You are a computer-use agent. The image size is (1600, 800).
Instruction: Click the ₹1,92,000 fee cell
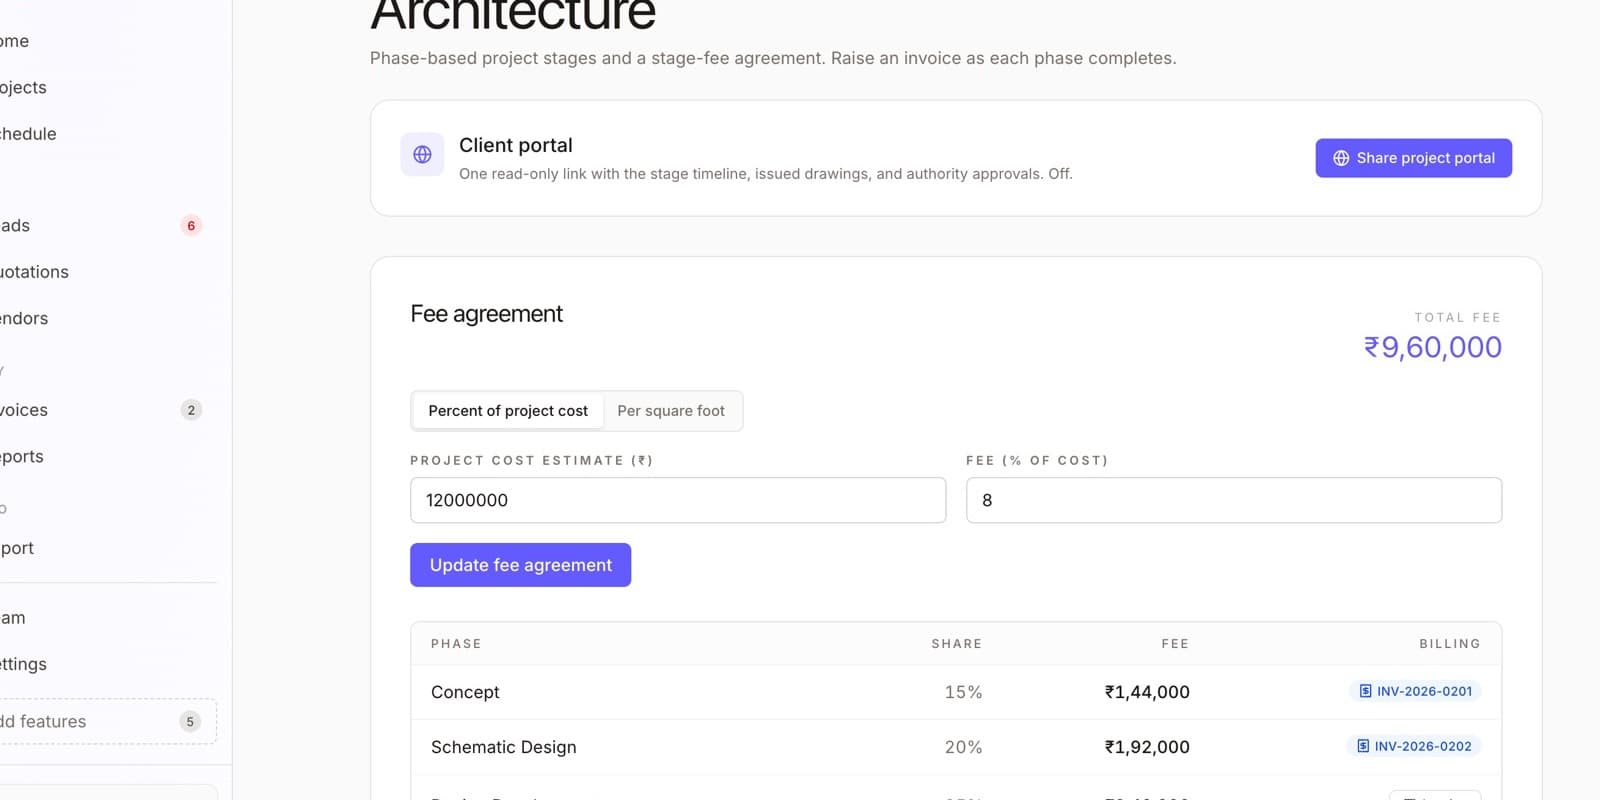point(1147,747)
